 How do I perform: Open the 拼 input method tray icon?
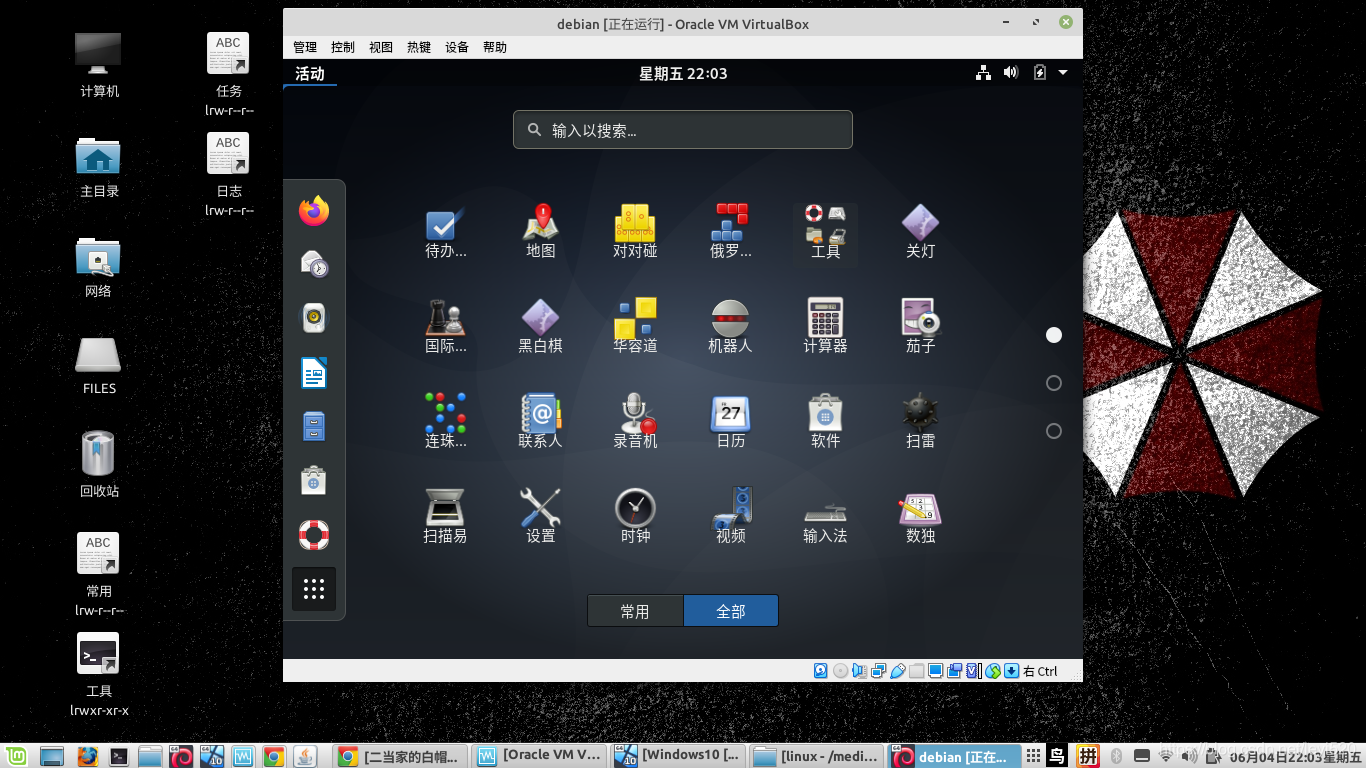click(x=1088, y=756)
